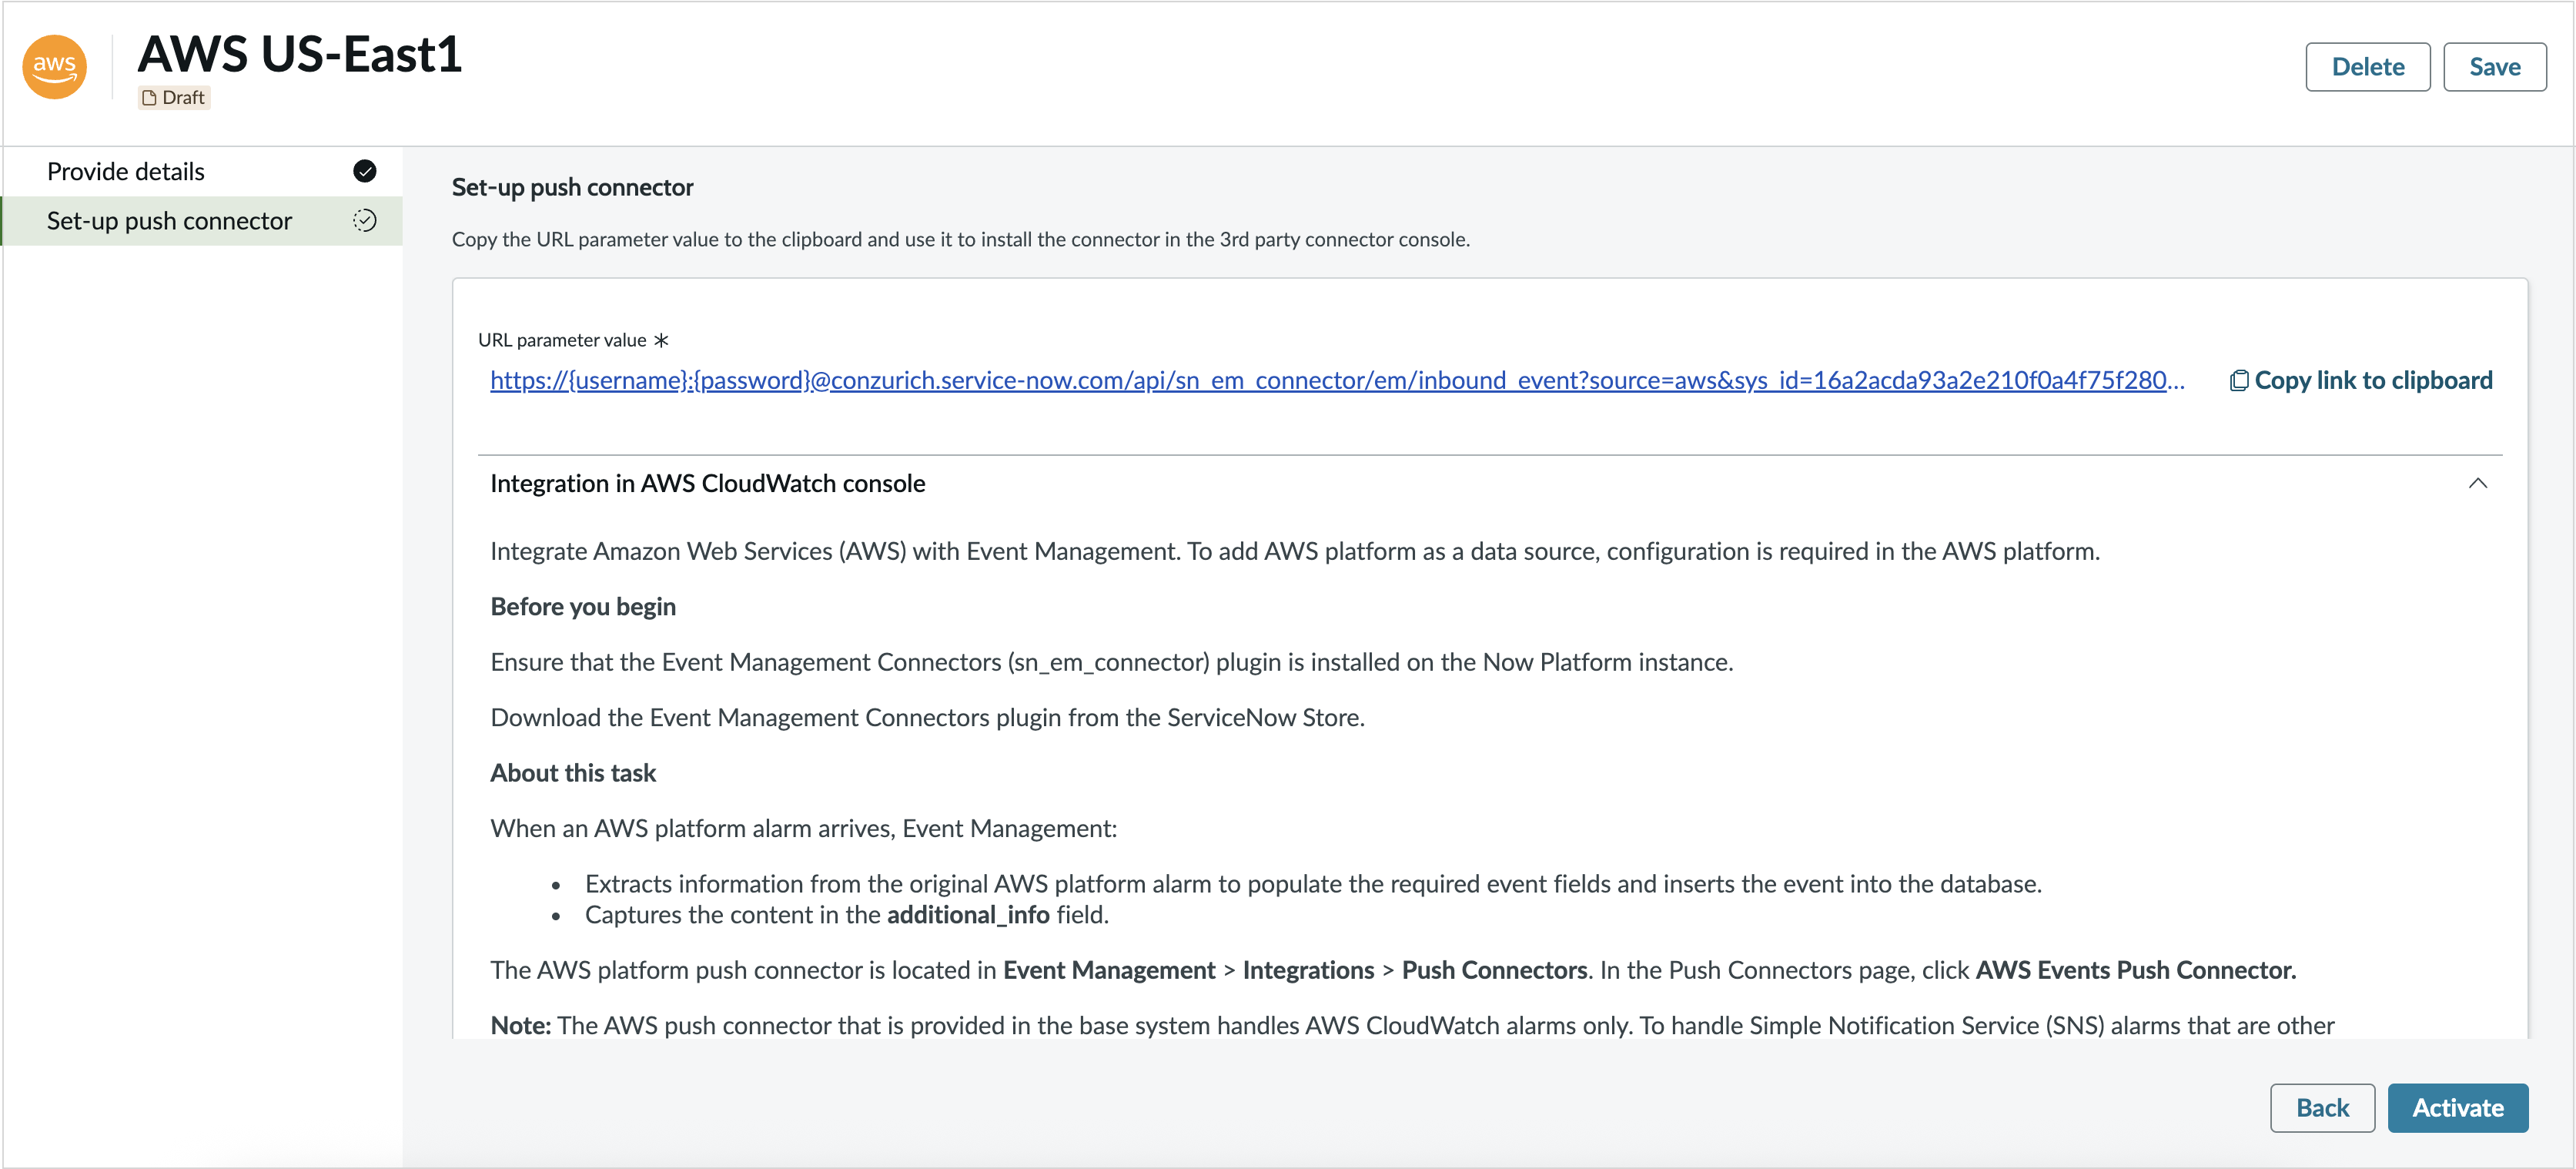Viewport: 2576px width, 1169px height.
Task: Activate the push connector
Action: click(2458, 1108)
